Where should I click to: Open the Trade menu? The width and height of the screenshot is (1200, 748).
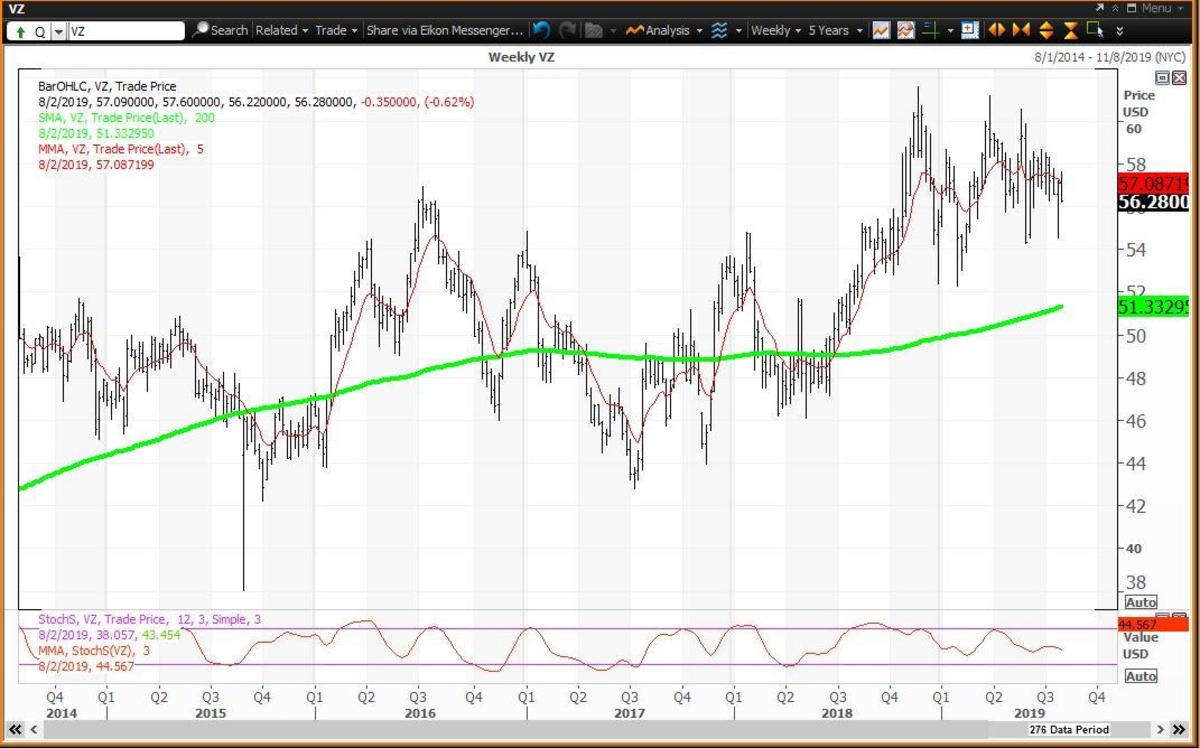click(x=336, y=30)
